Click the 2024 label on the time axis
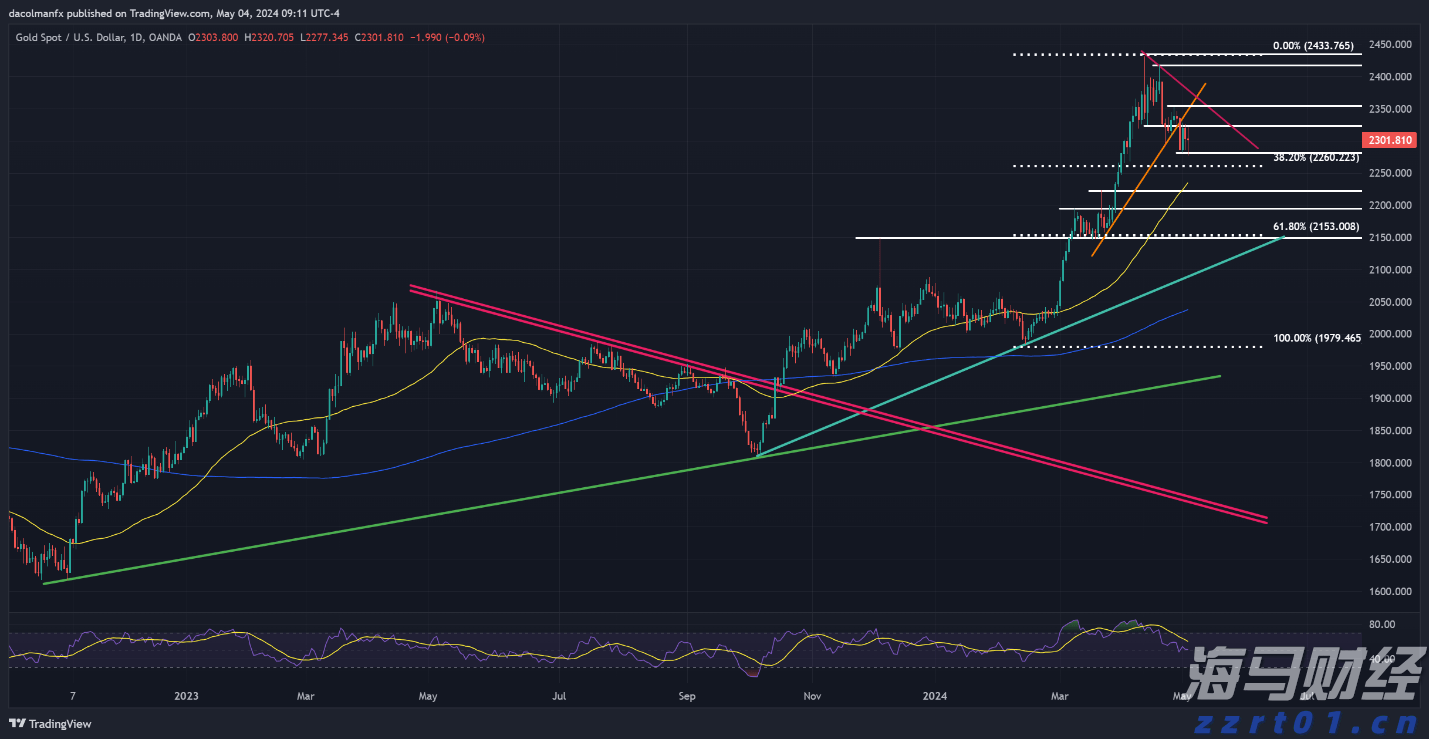 point(934,696)
